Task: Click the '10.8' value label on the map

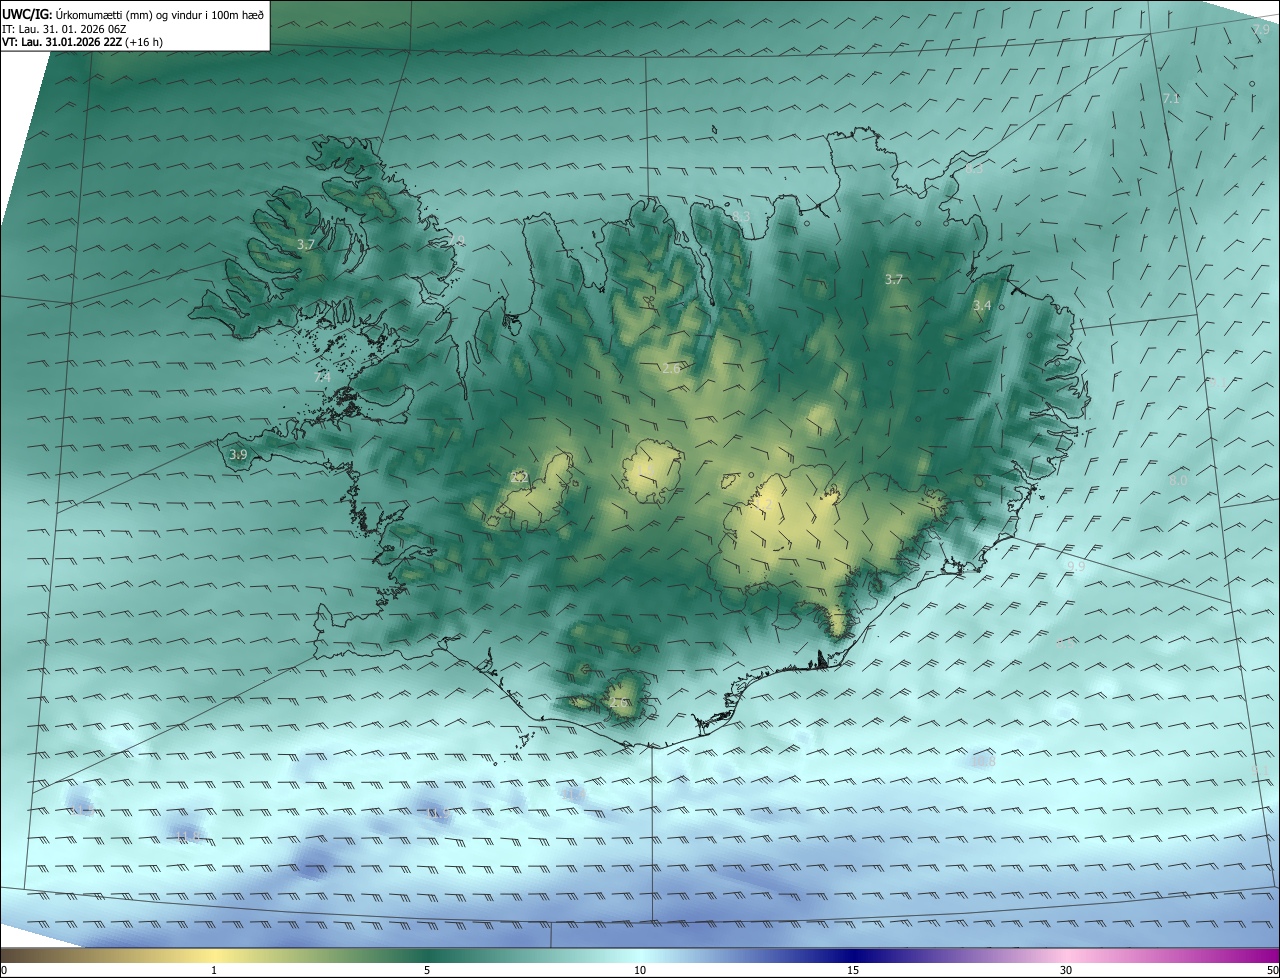Action: (x=983, y=761)
